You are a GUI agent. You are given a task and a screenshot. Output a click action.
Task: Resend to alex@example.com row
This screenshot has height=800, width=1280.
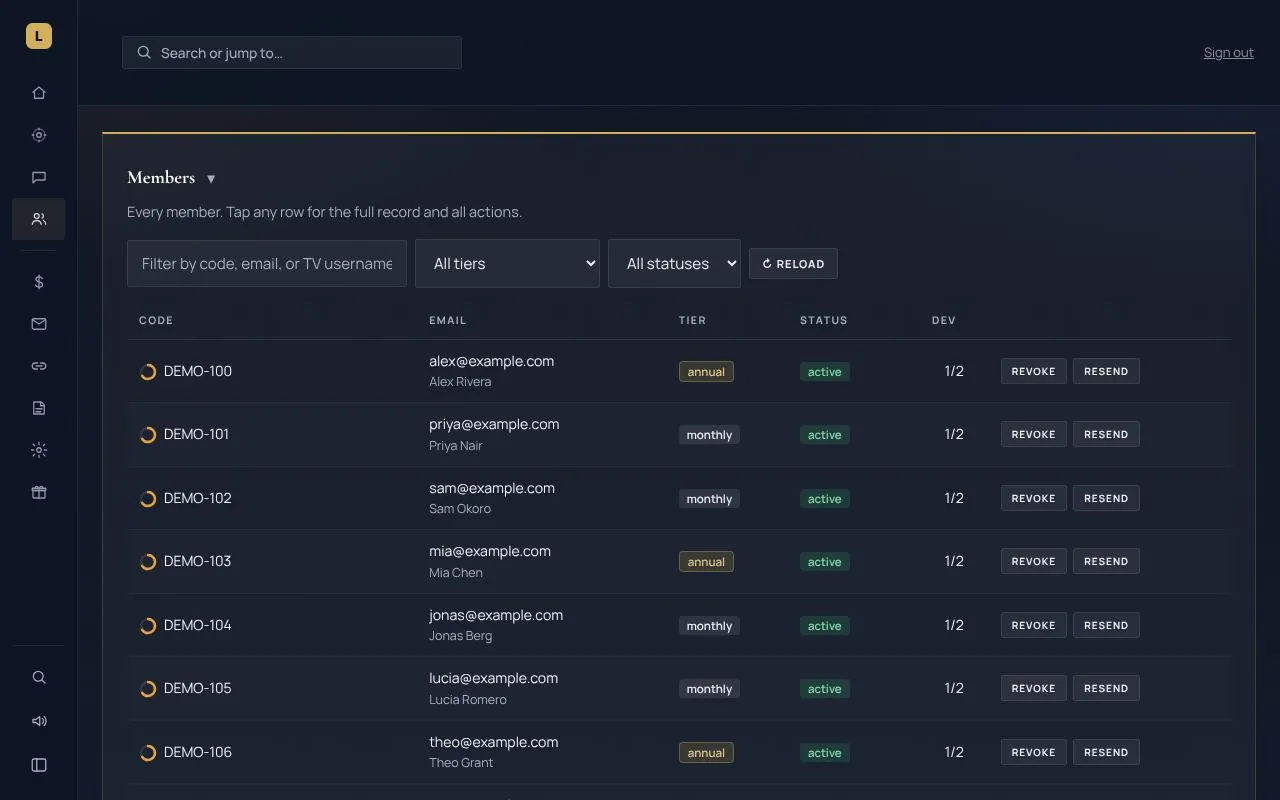tap(1106, 371)
